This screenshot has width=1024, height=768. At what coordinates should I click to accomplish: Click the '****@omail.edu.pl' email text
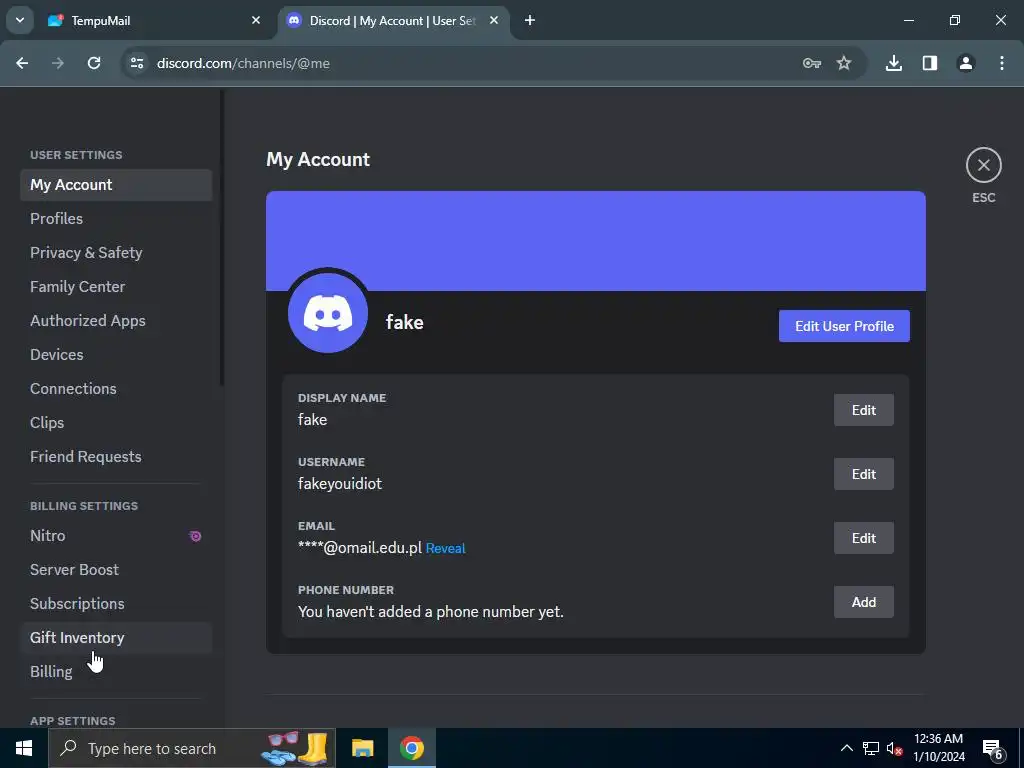(360, 548)
